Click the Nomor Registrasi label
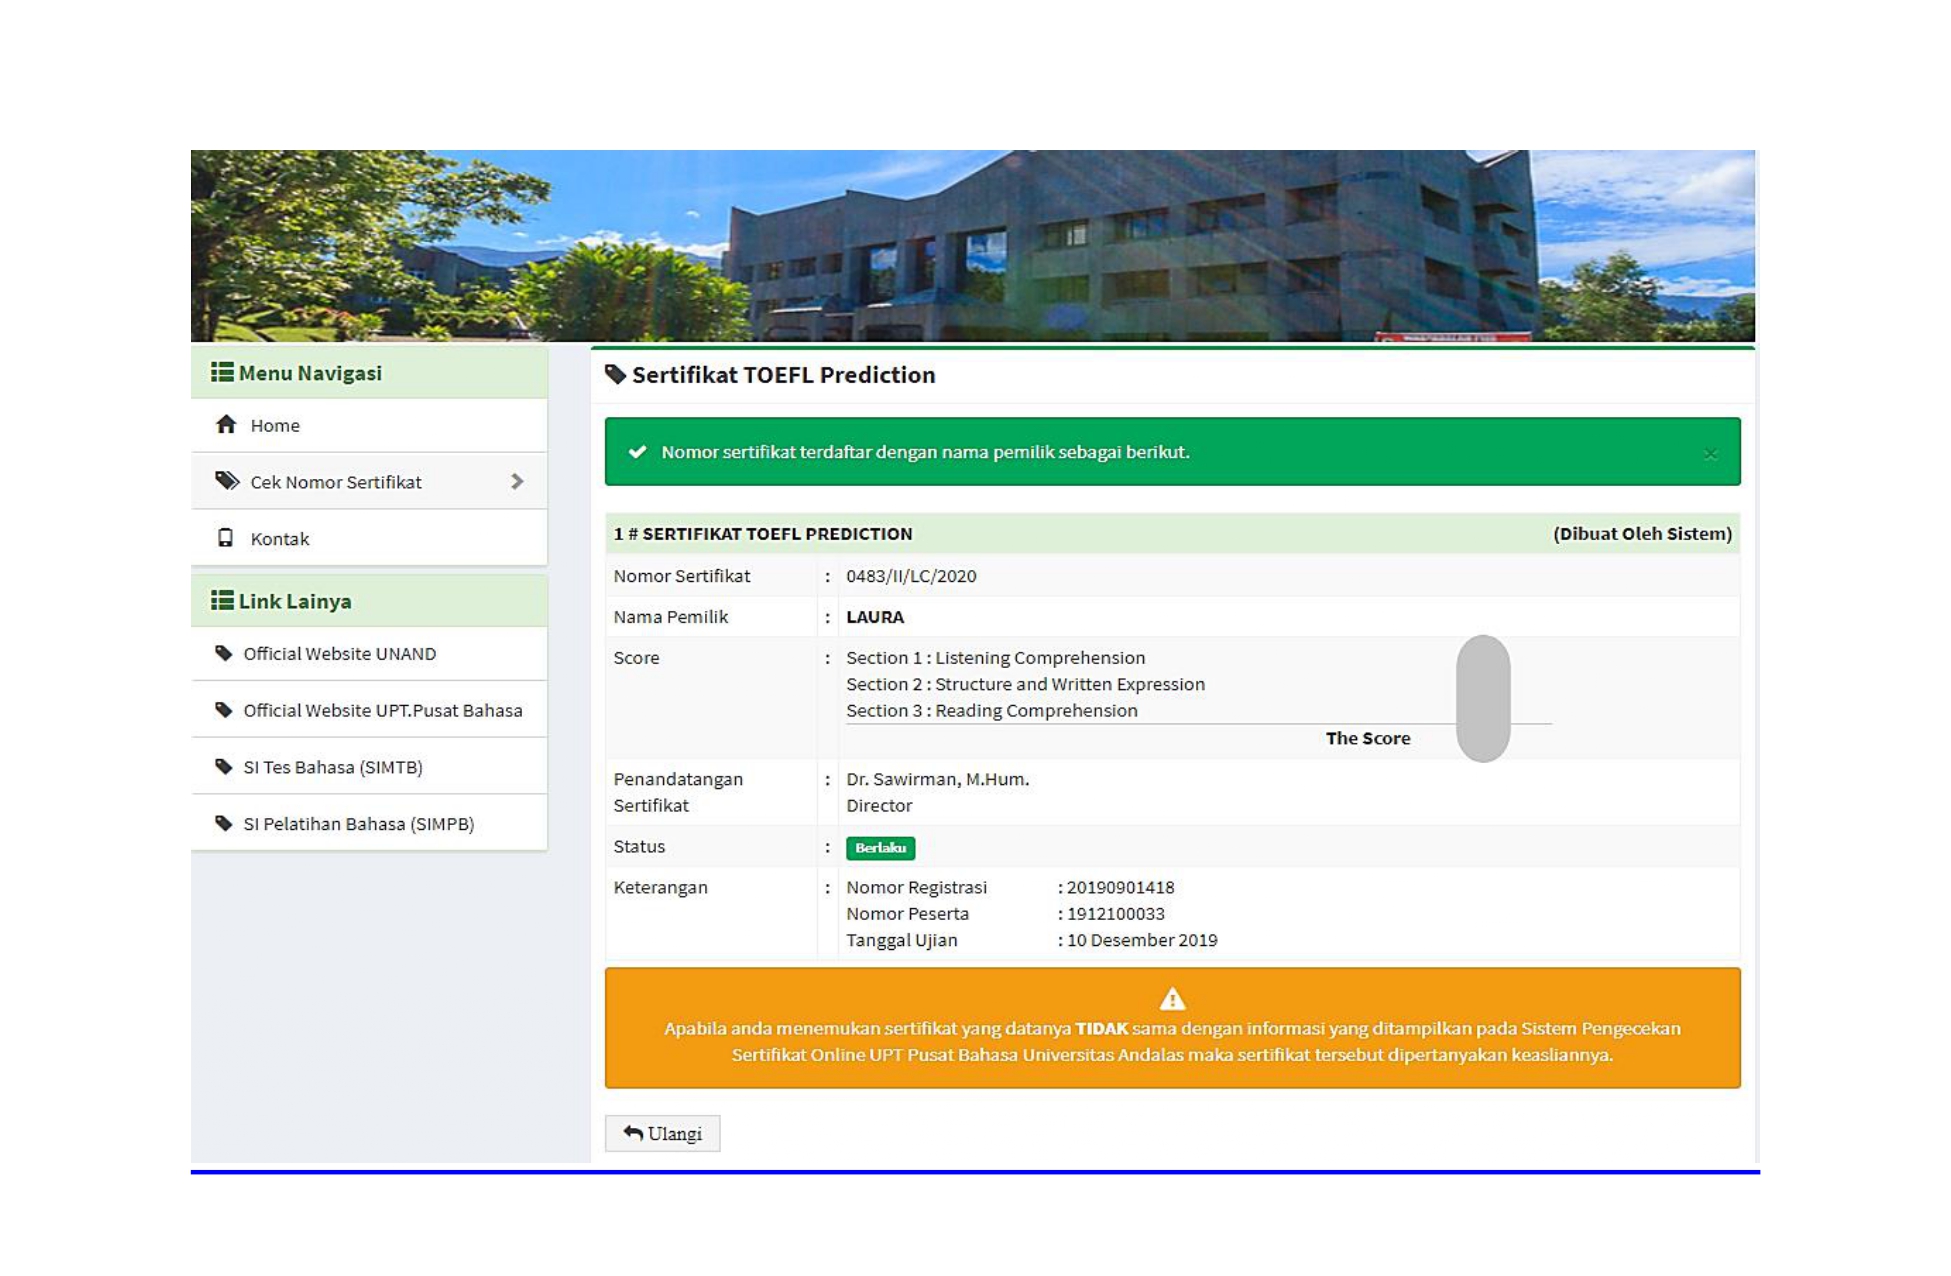 (916, 887)
